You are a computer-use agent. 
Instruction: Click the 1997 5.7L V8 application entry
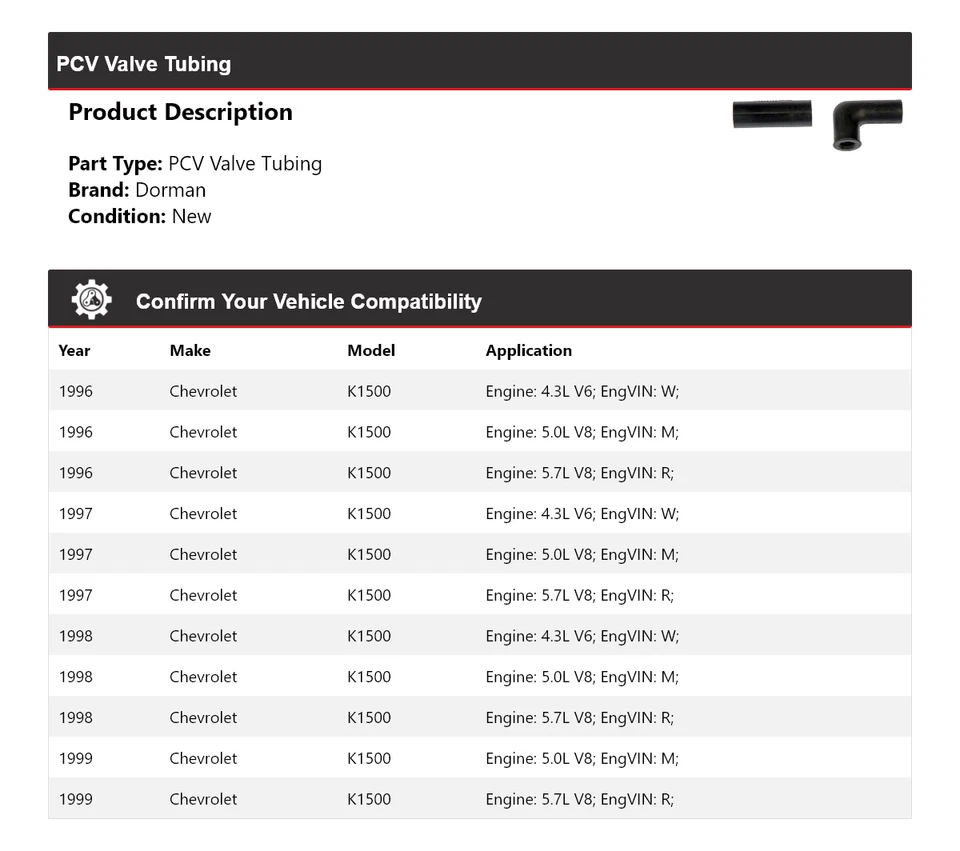pyautogui.click(x=579, y=595)
